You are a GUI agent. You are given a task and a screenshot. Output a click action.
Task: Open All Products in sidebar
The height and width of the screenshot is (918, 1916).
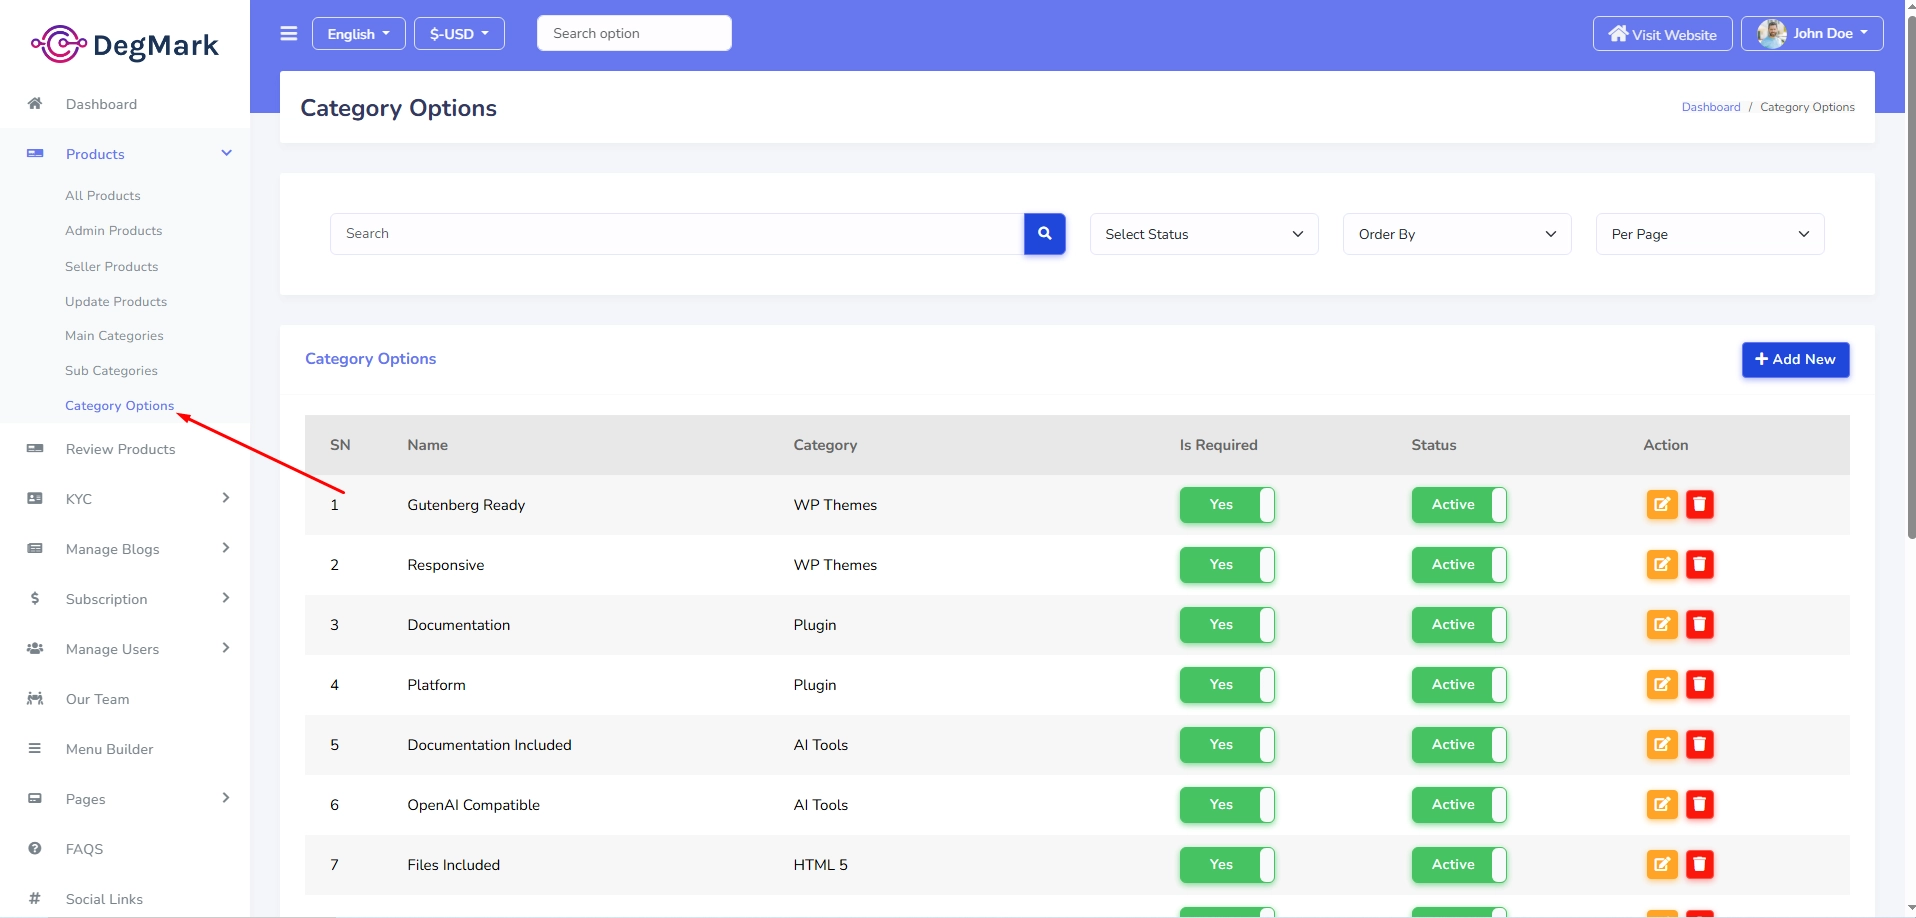click(x=103, y=196)
